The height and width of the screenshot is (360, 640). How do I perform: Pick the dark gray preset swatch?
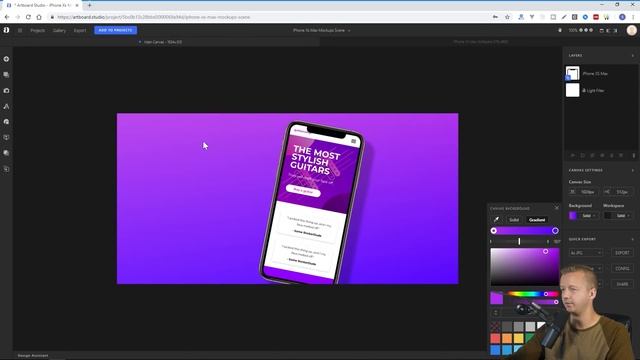[x=507, y=327]
